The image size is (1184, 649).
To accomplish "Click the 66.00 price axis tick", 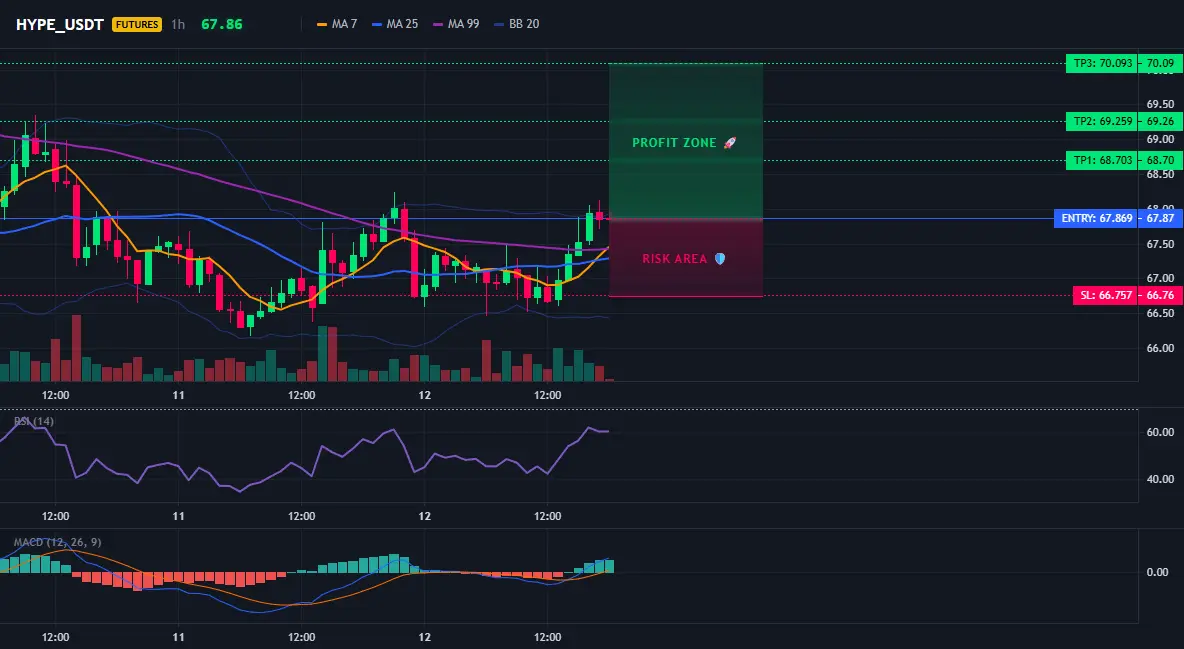I will (1160, 348).
